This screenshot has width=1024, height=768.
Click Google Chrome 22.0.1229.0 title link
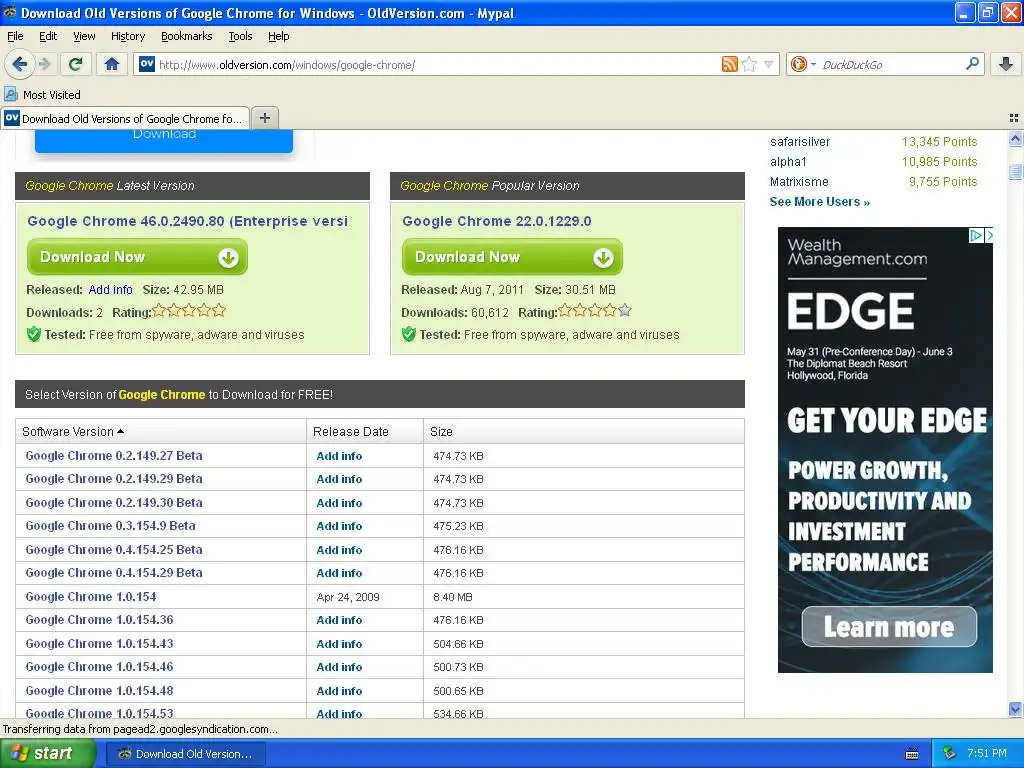[496, 221]
